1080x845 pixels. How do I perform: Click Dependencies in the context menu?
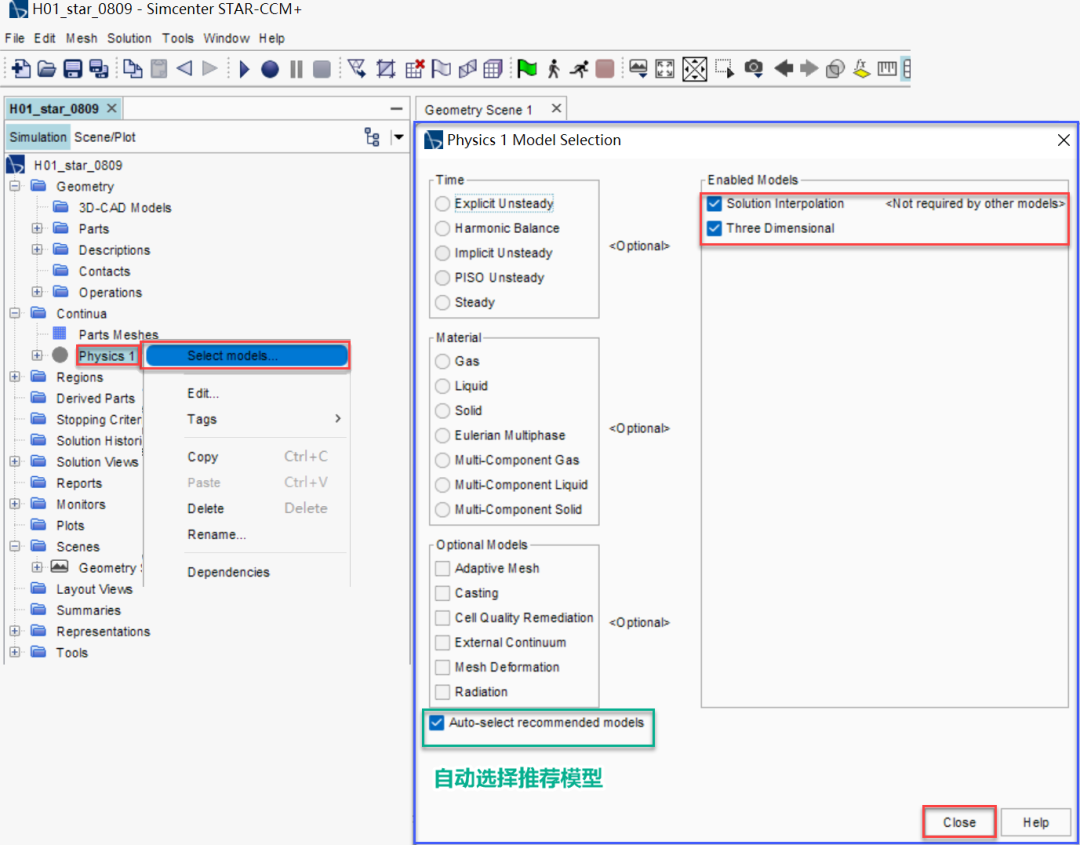[x=228, y=572]
